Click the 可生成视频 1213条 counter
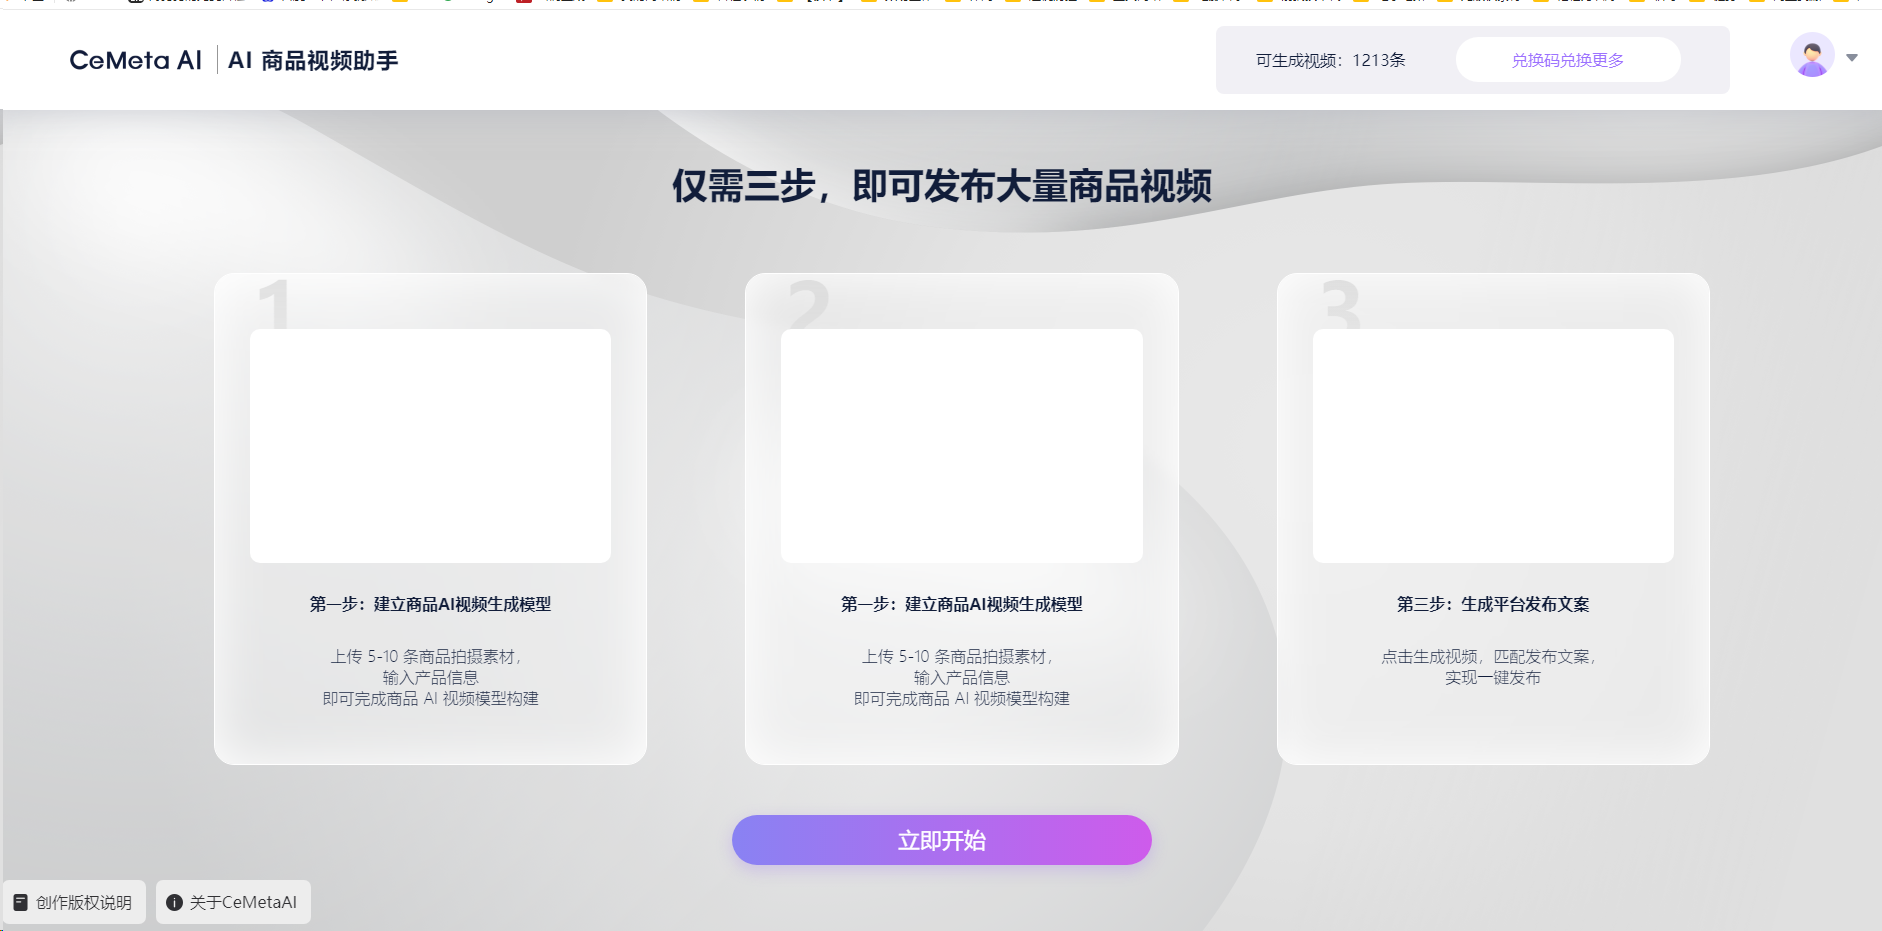The height and width of the screenshot is (931, 1882). (1330, 61)
